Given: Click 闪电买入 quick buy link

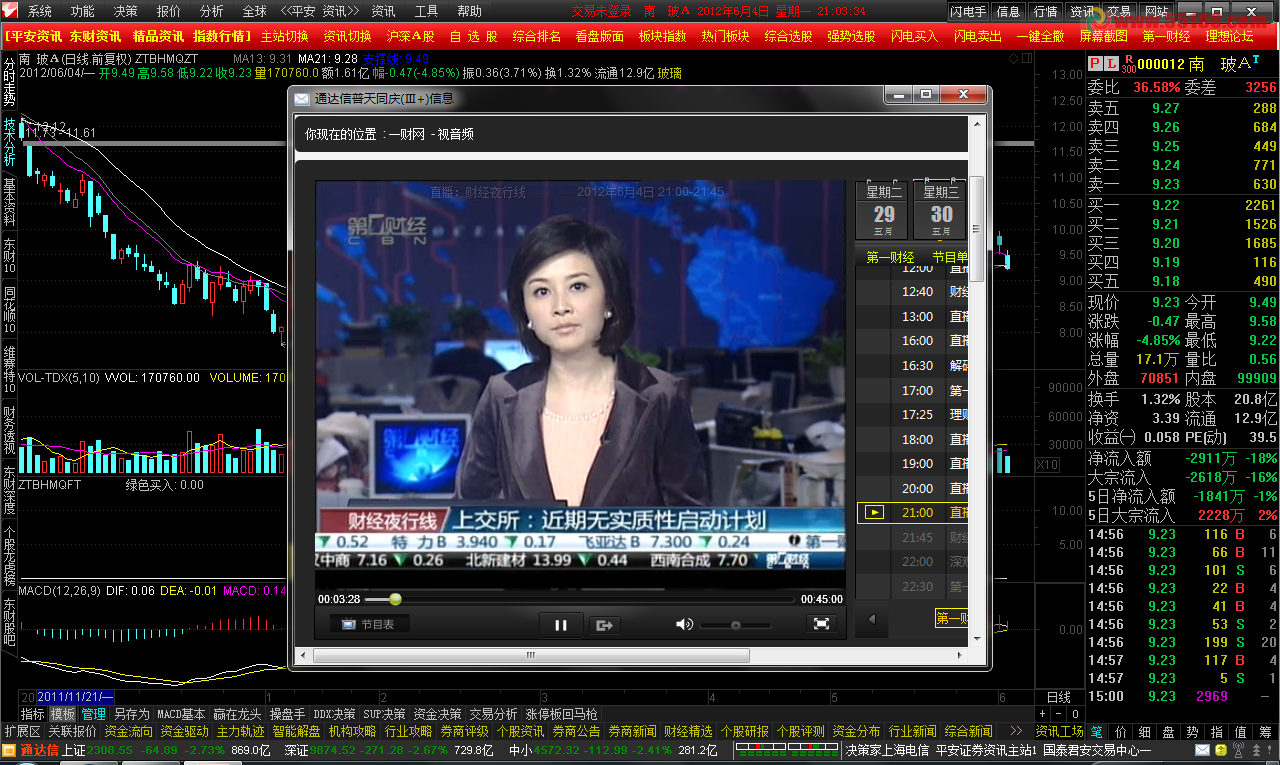Looking at the screenshot, I should [x=913, y=35].
